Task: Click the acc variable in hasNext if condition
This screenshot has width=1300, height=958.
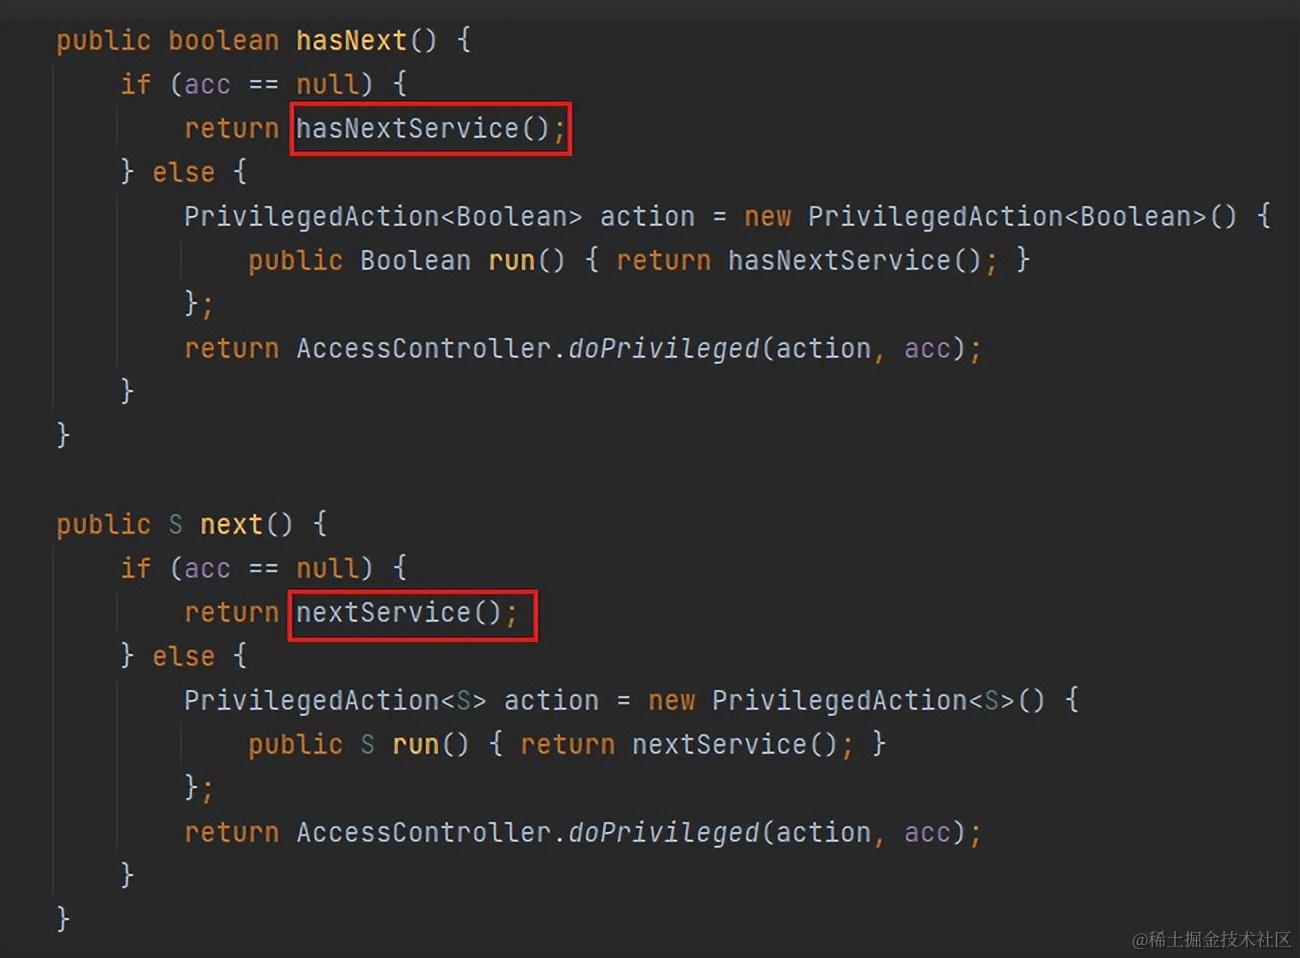Action: coord(207,85)
